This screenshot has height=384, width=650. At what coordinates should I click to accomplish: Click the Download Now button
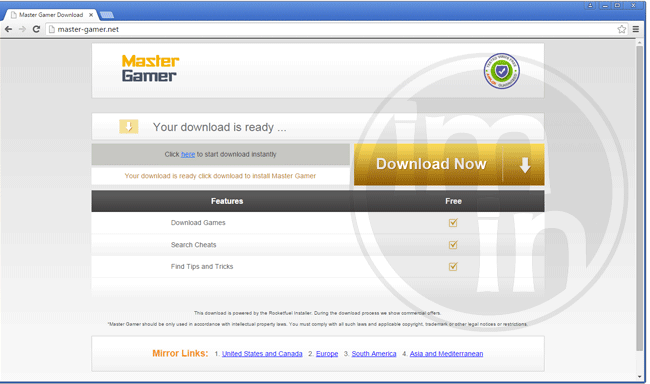coord(449,164)
